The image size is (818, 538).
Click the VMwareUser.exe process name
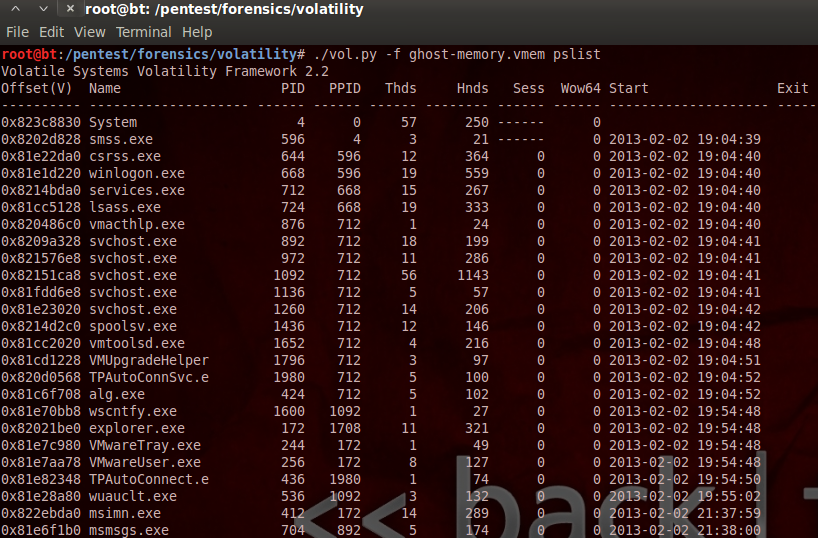point(145,462)
